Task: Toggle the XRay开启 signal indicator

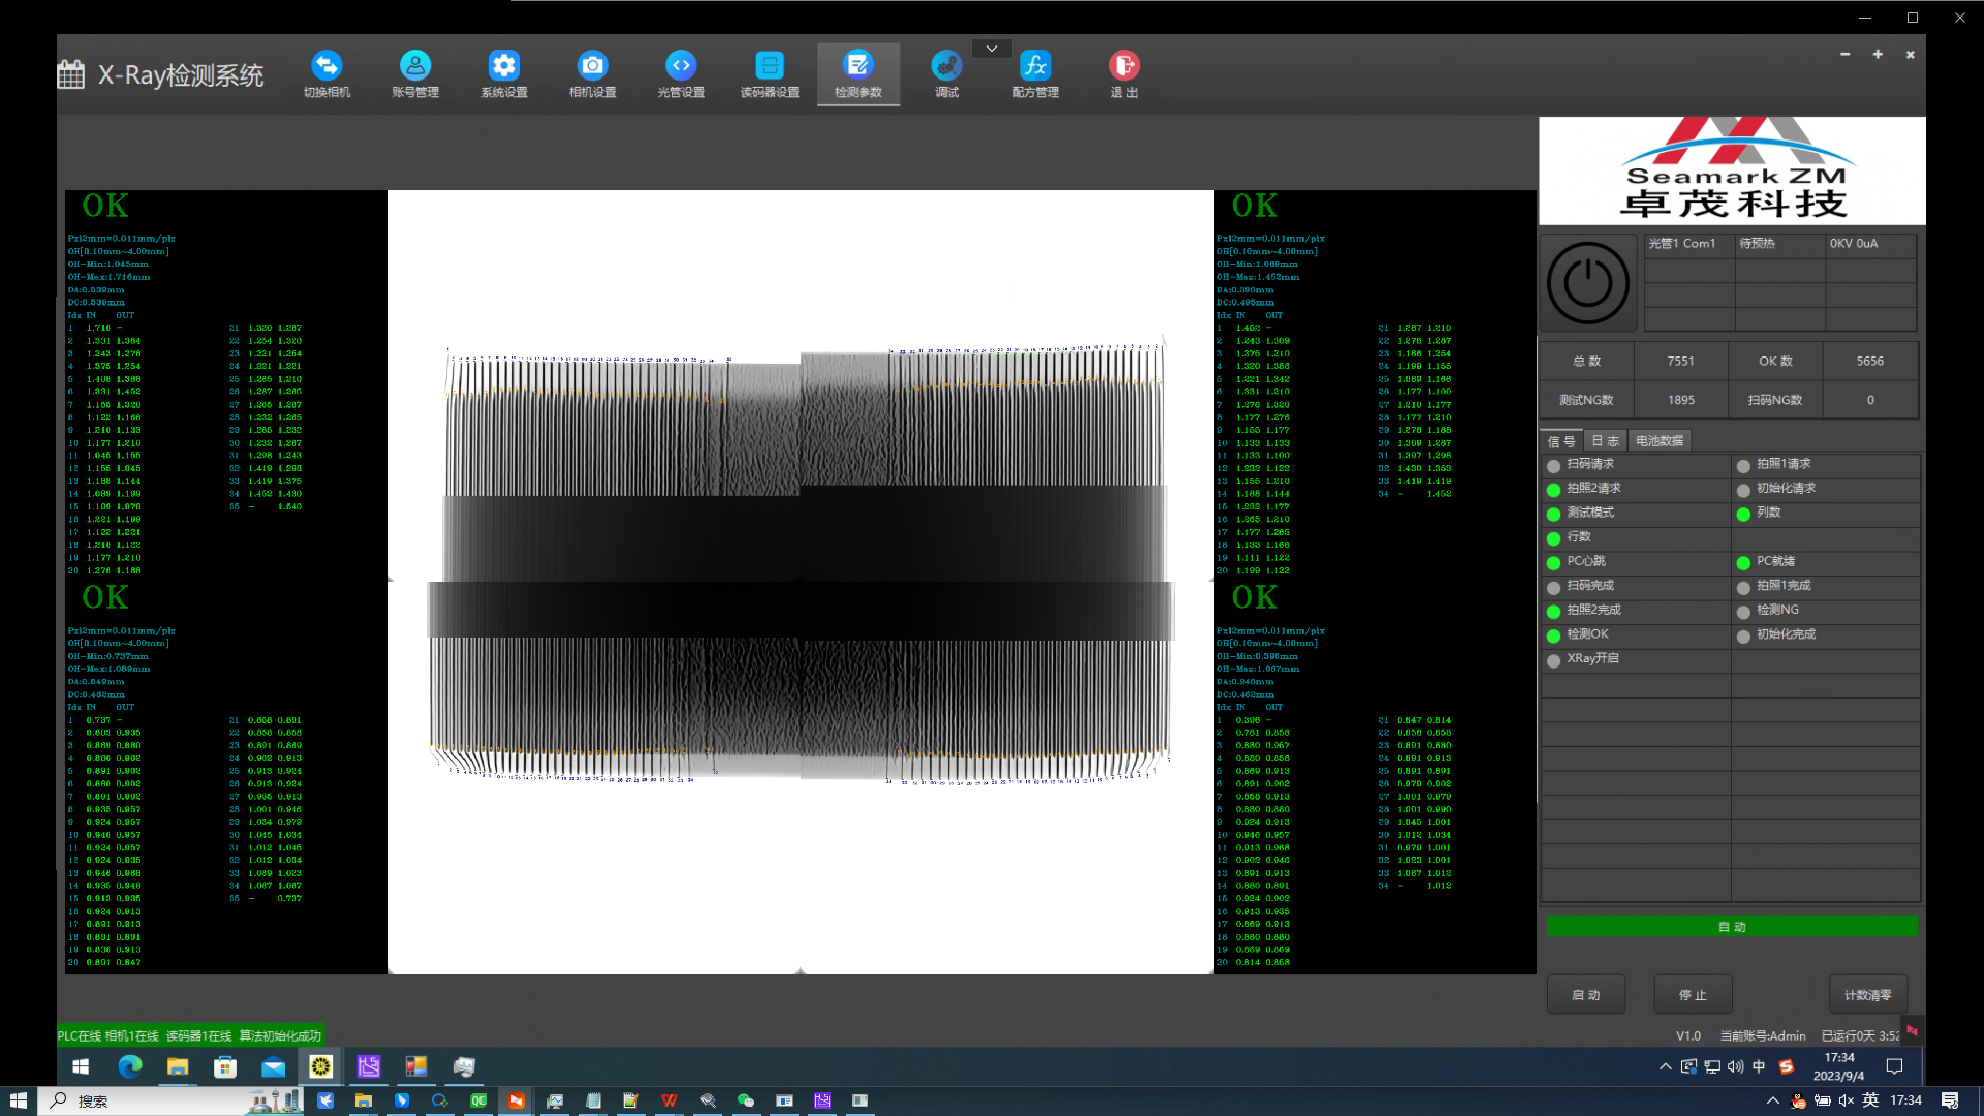Action: click(1554, 660)
